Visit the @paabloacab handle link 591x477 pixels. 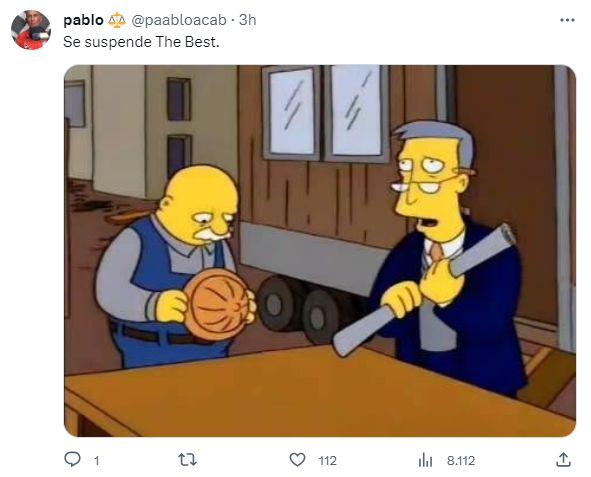point(179,20)
